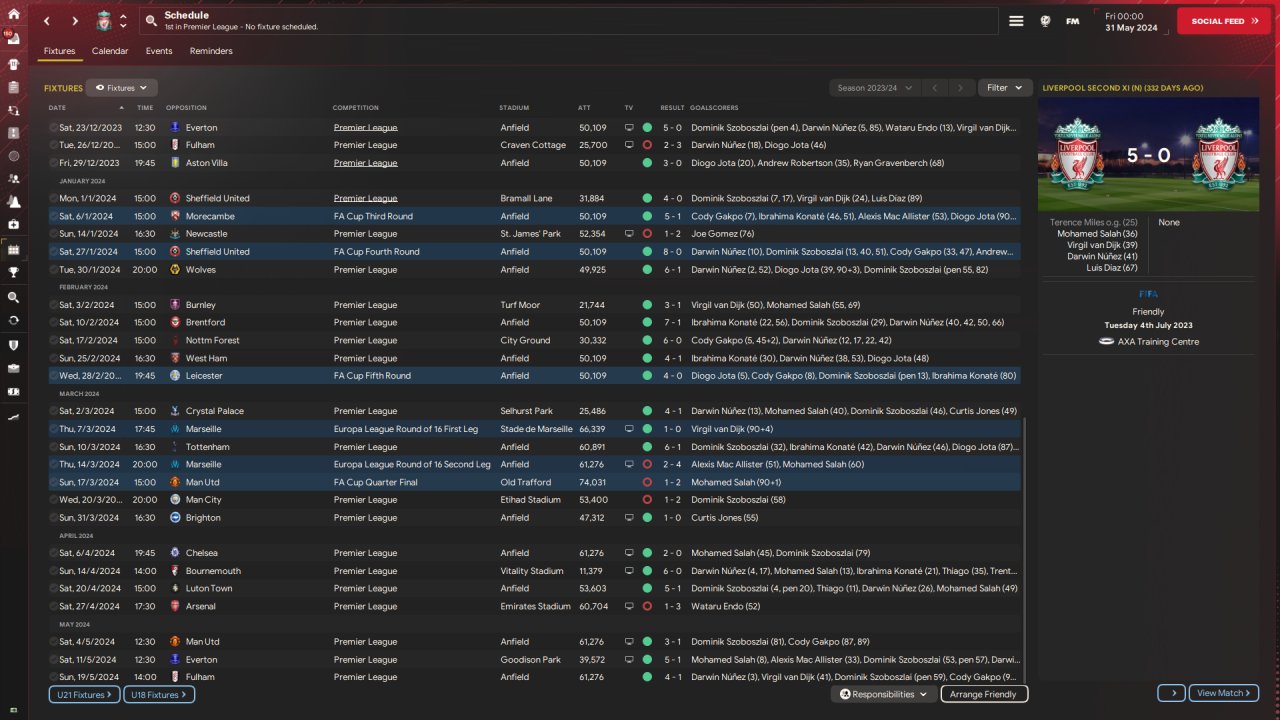Open the Finances banknote icon
The height and width of the screenshot is (720, 1280).
tap(14, 391)
